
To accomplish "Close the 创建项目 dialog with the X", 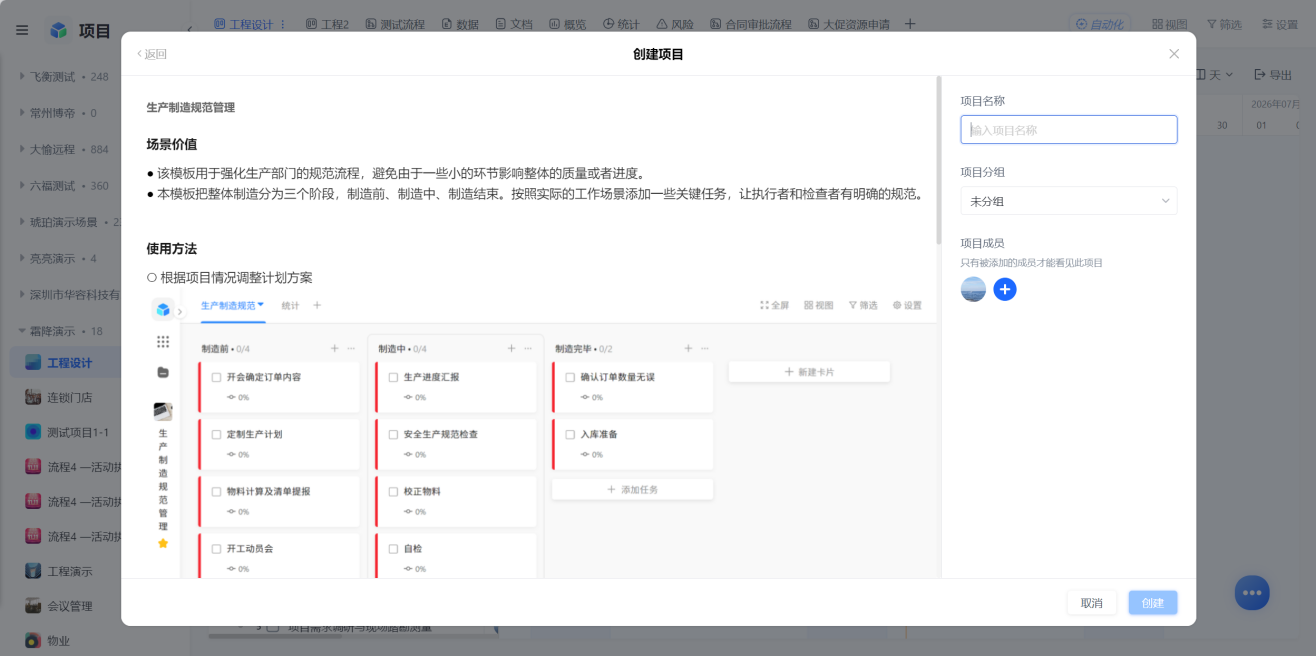I will coord(1174,54).
